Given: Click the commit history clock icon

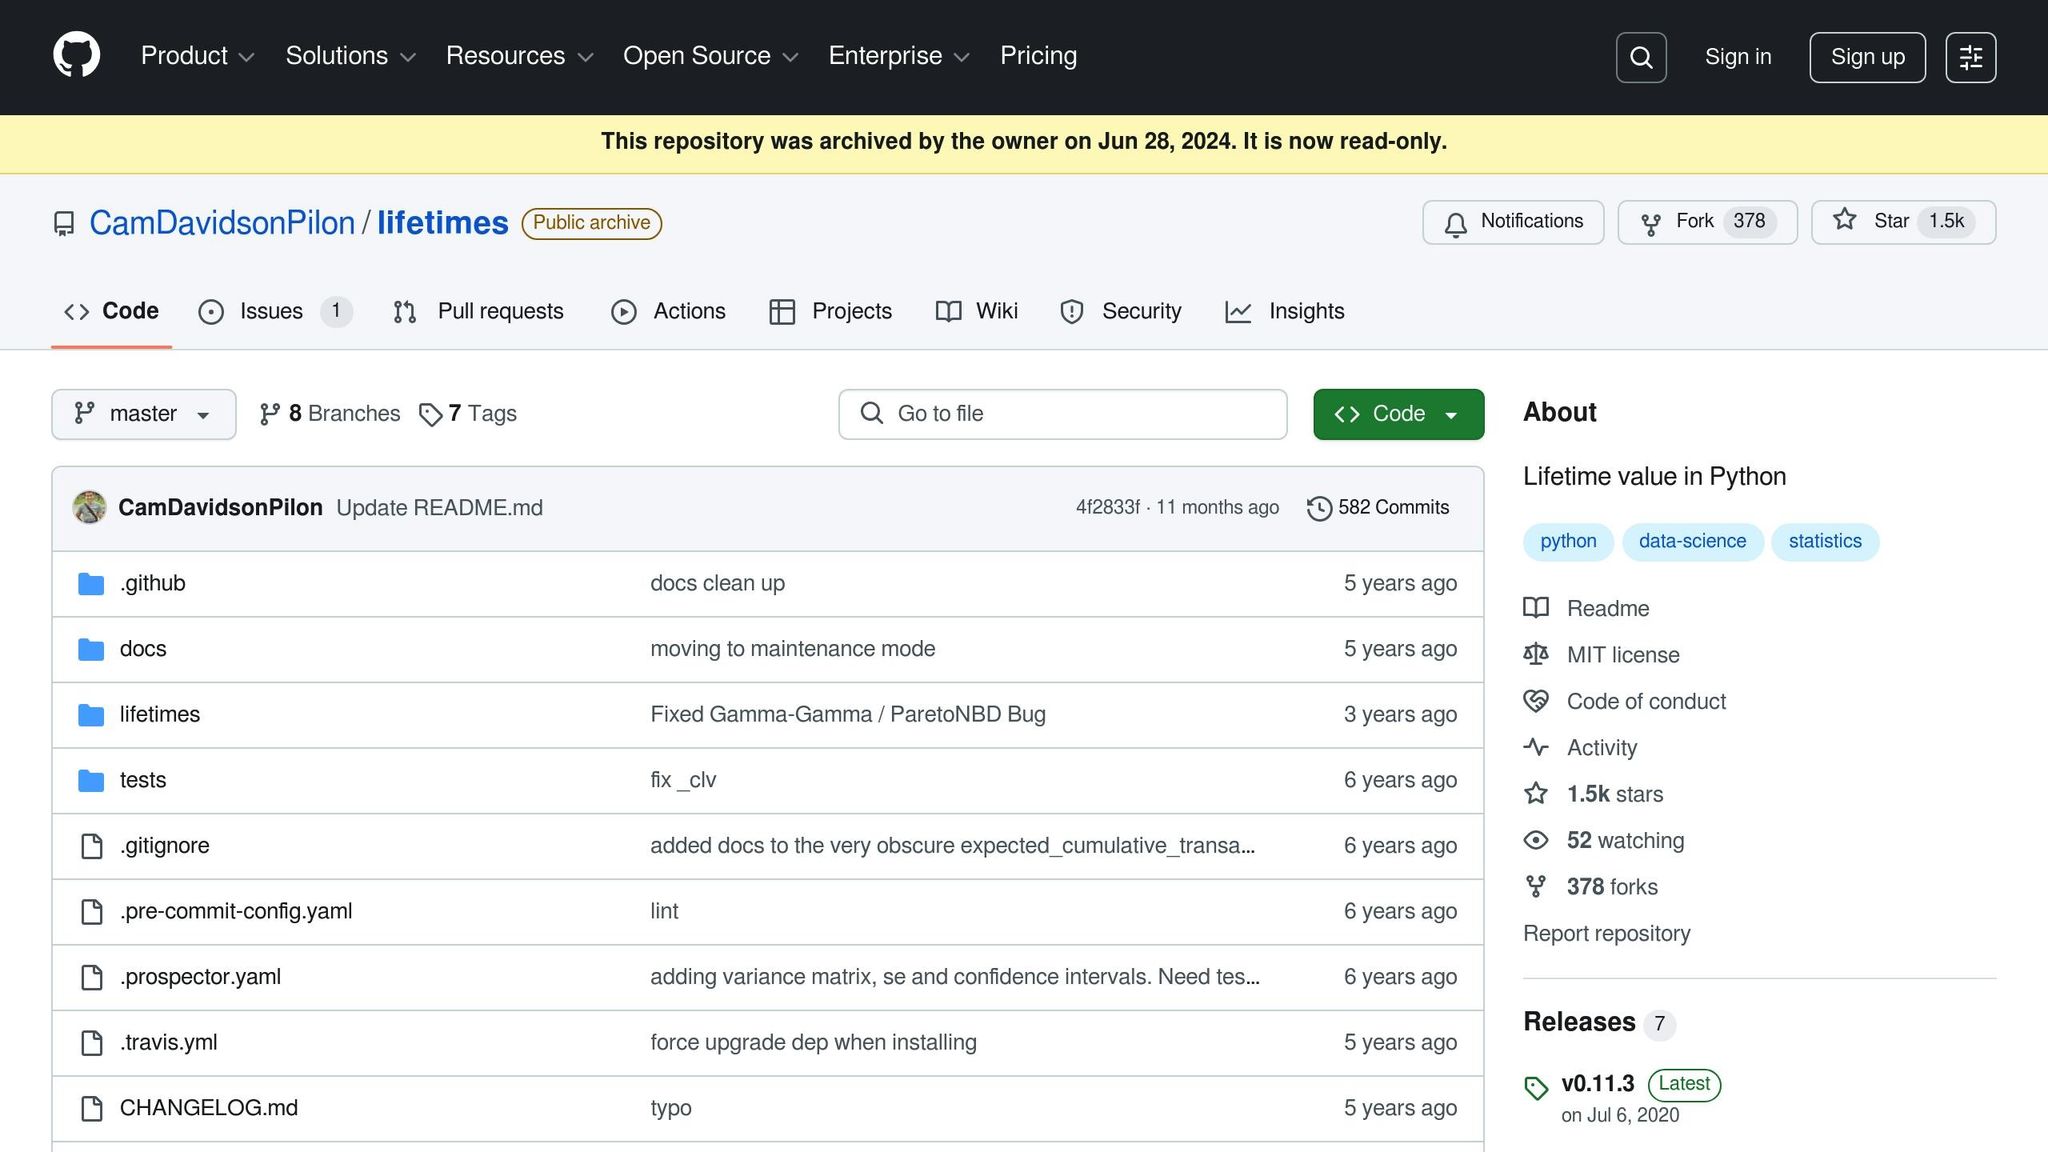Looking at the screenshot, I should point(1319,508).
